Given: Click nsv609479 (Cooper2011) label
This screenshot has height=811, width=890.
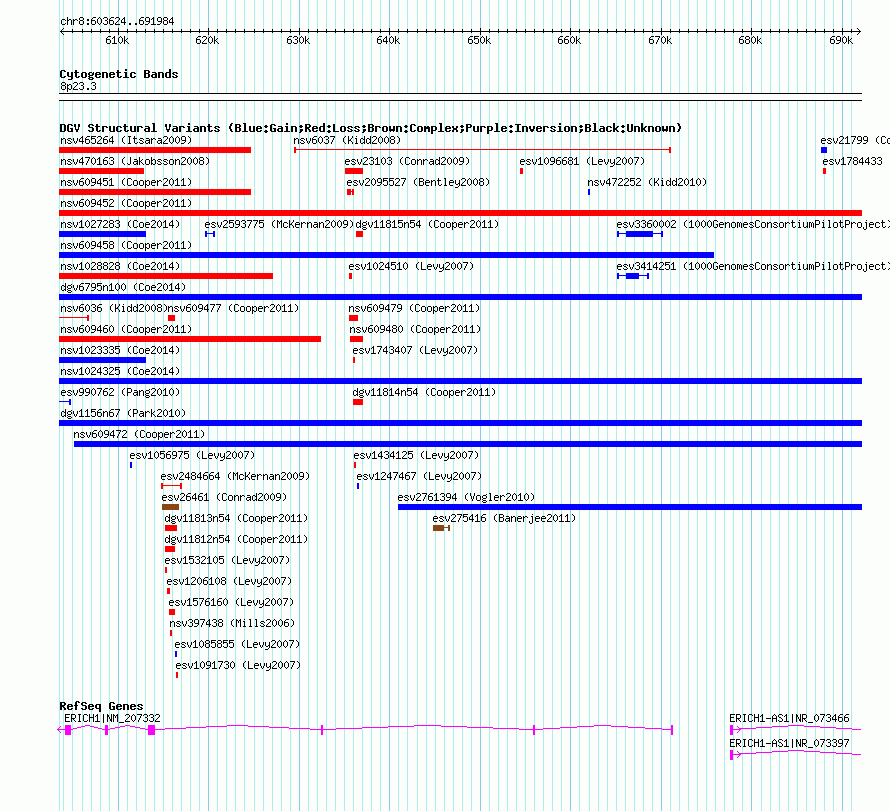Looking at the screenshot, I should click(x=414, y=308).
